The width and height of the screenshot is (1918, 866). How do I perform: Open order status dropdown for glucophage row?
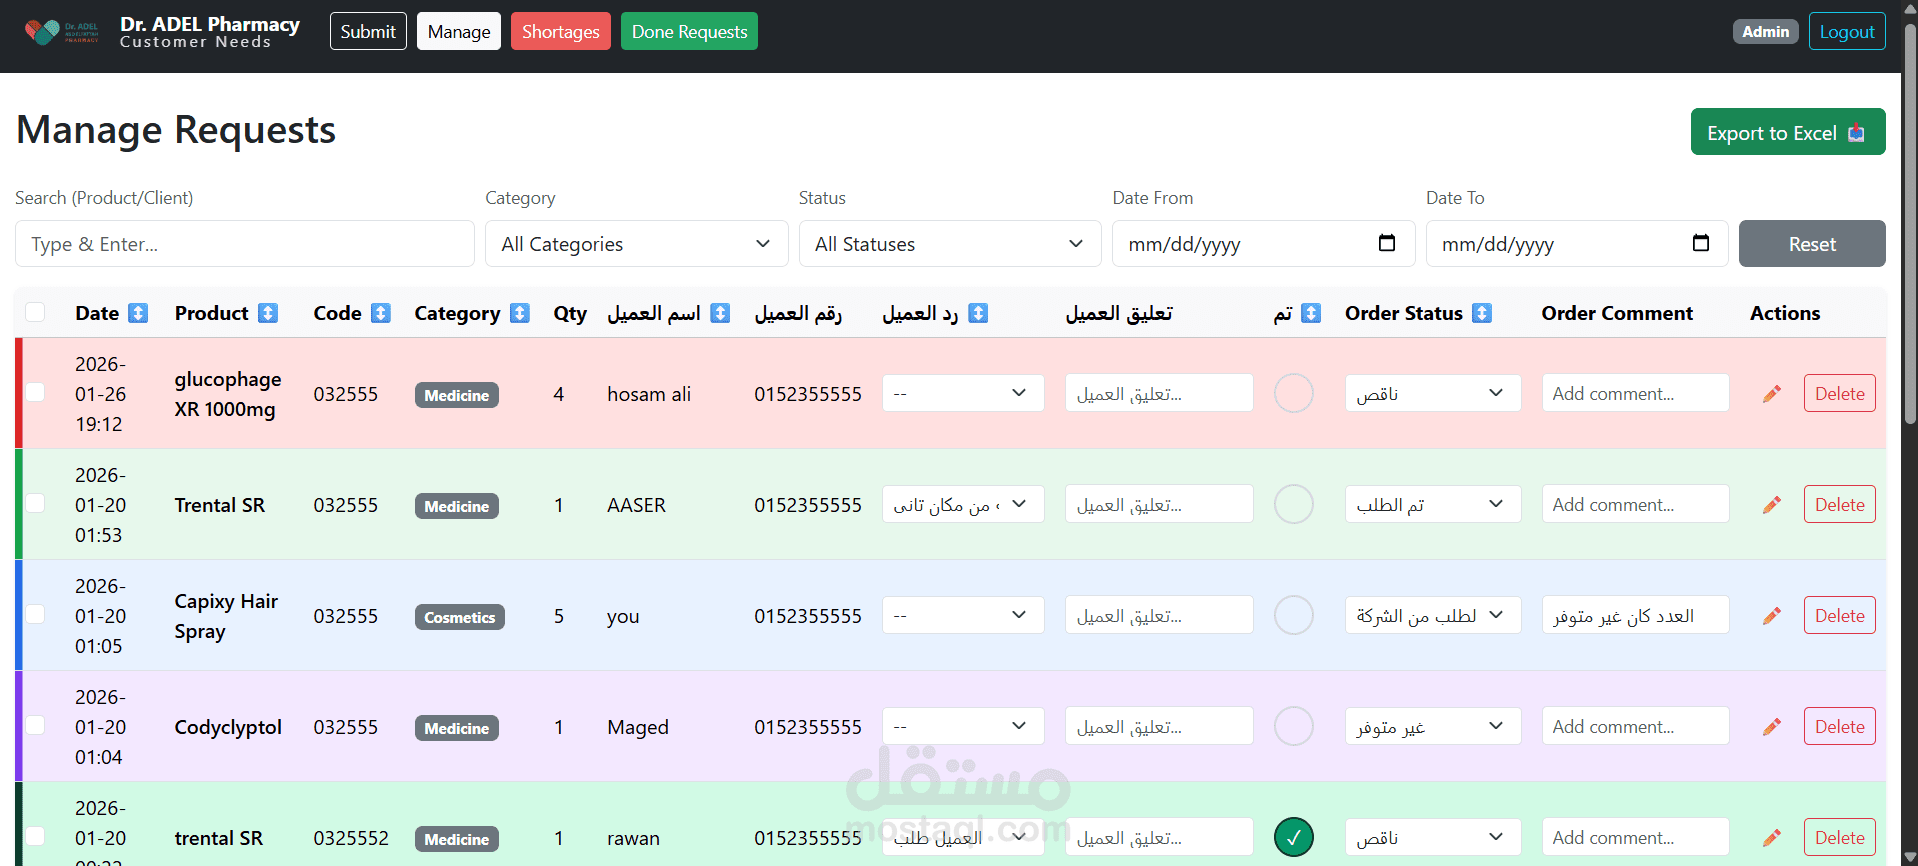coord(1433,393)
